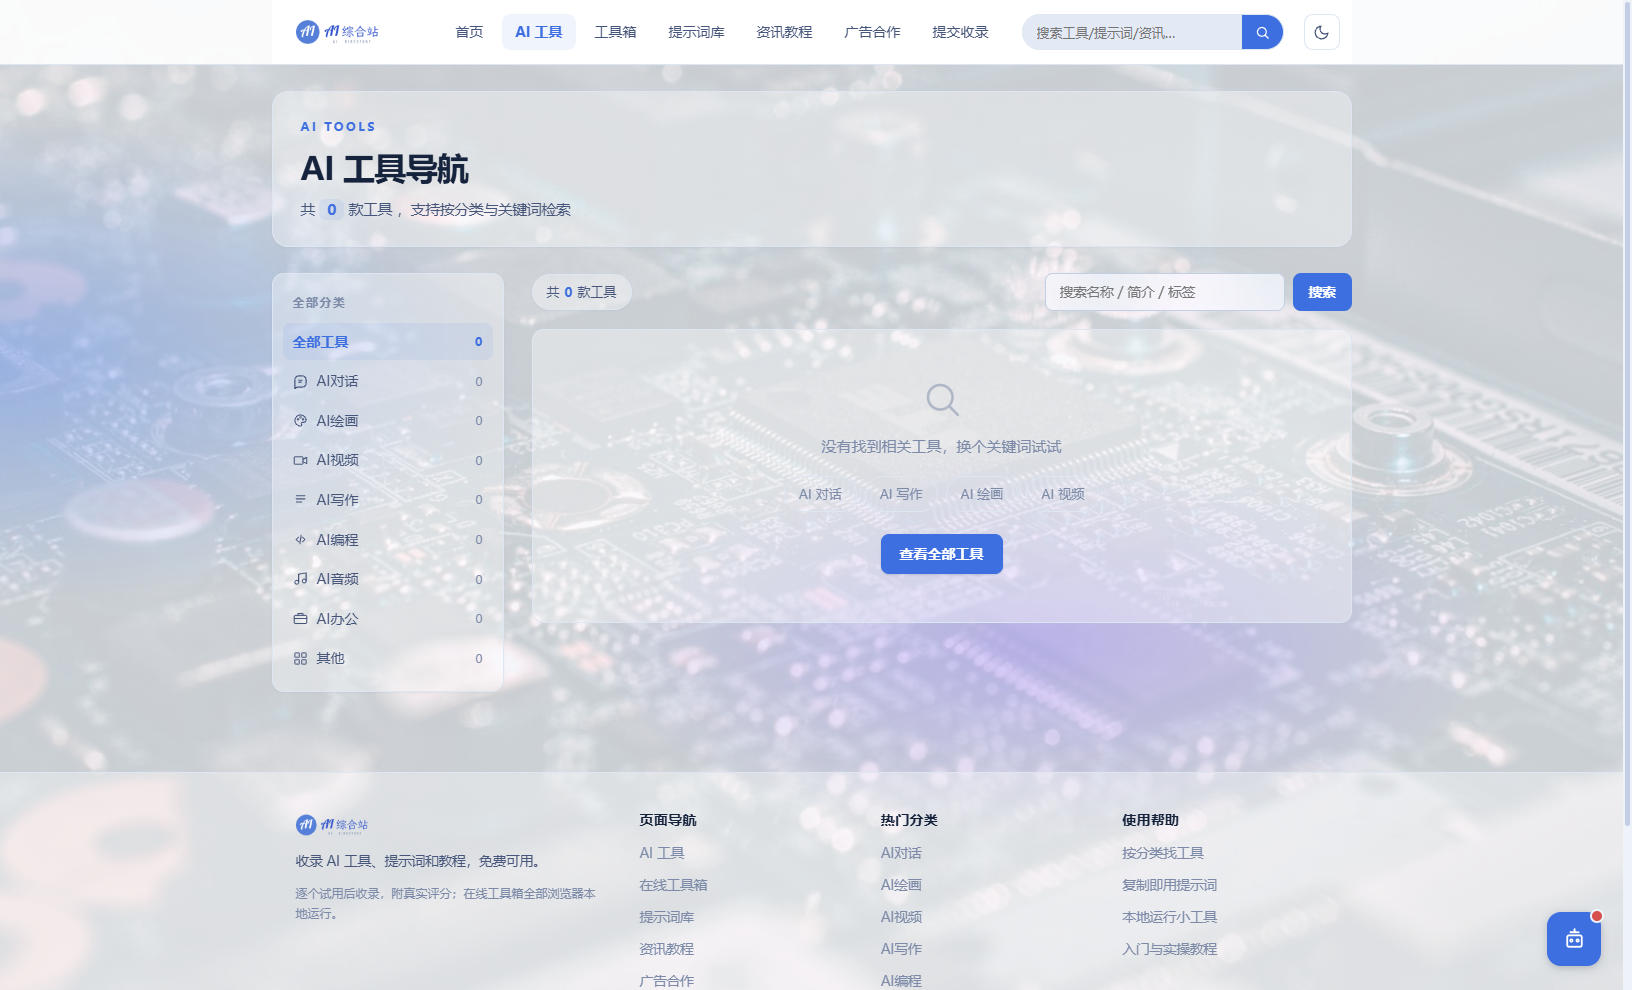
Task: Open footer help link 按分类找工具
Action: 1163,853
